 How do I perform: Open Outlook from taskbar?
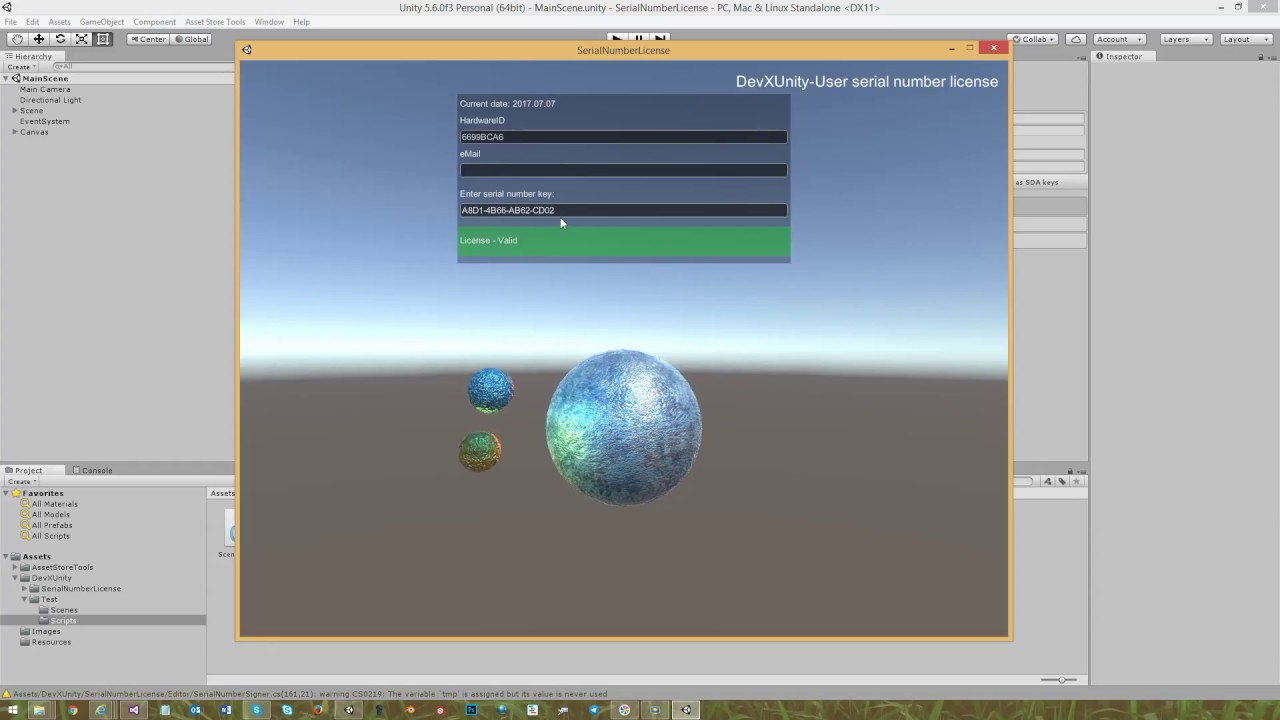tap(195, 710)
